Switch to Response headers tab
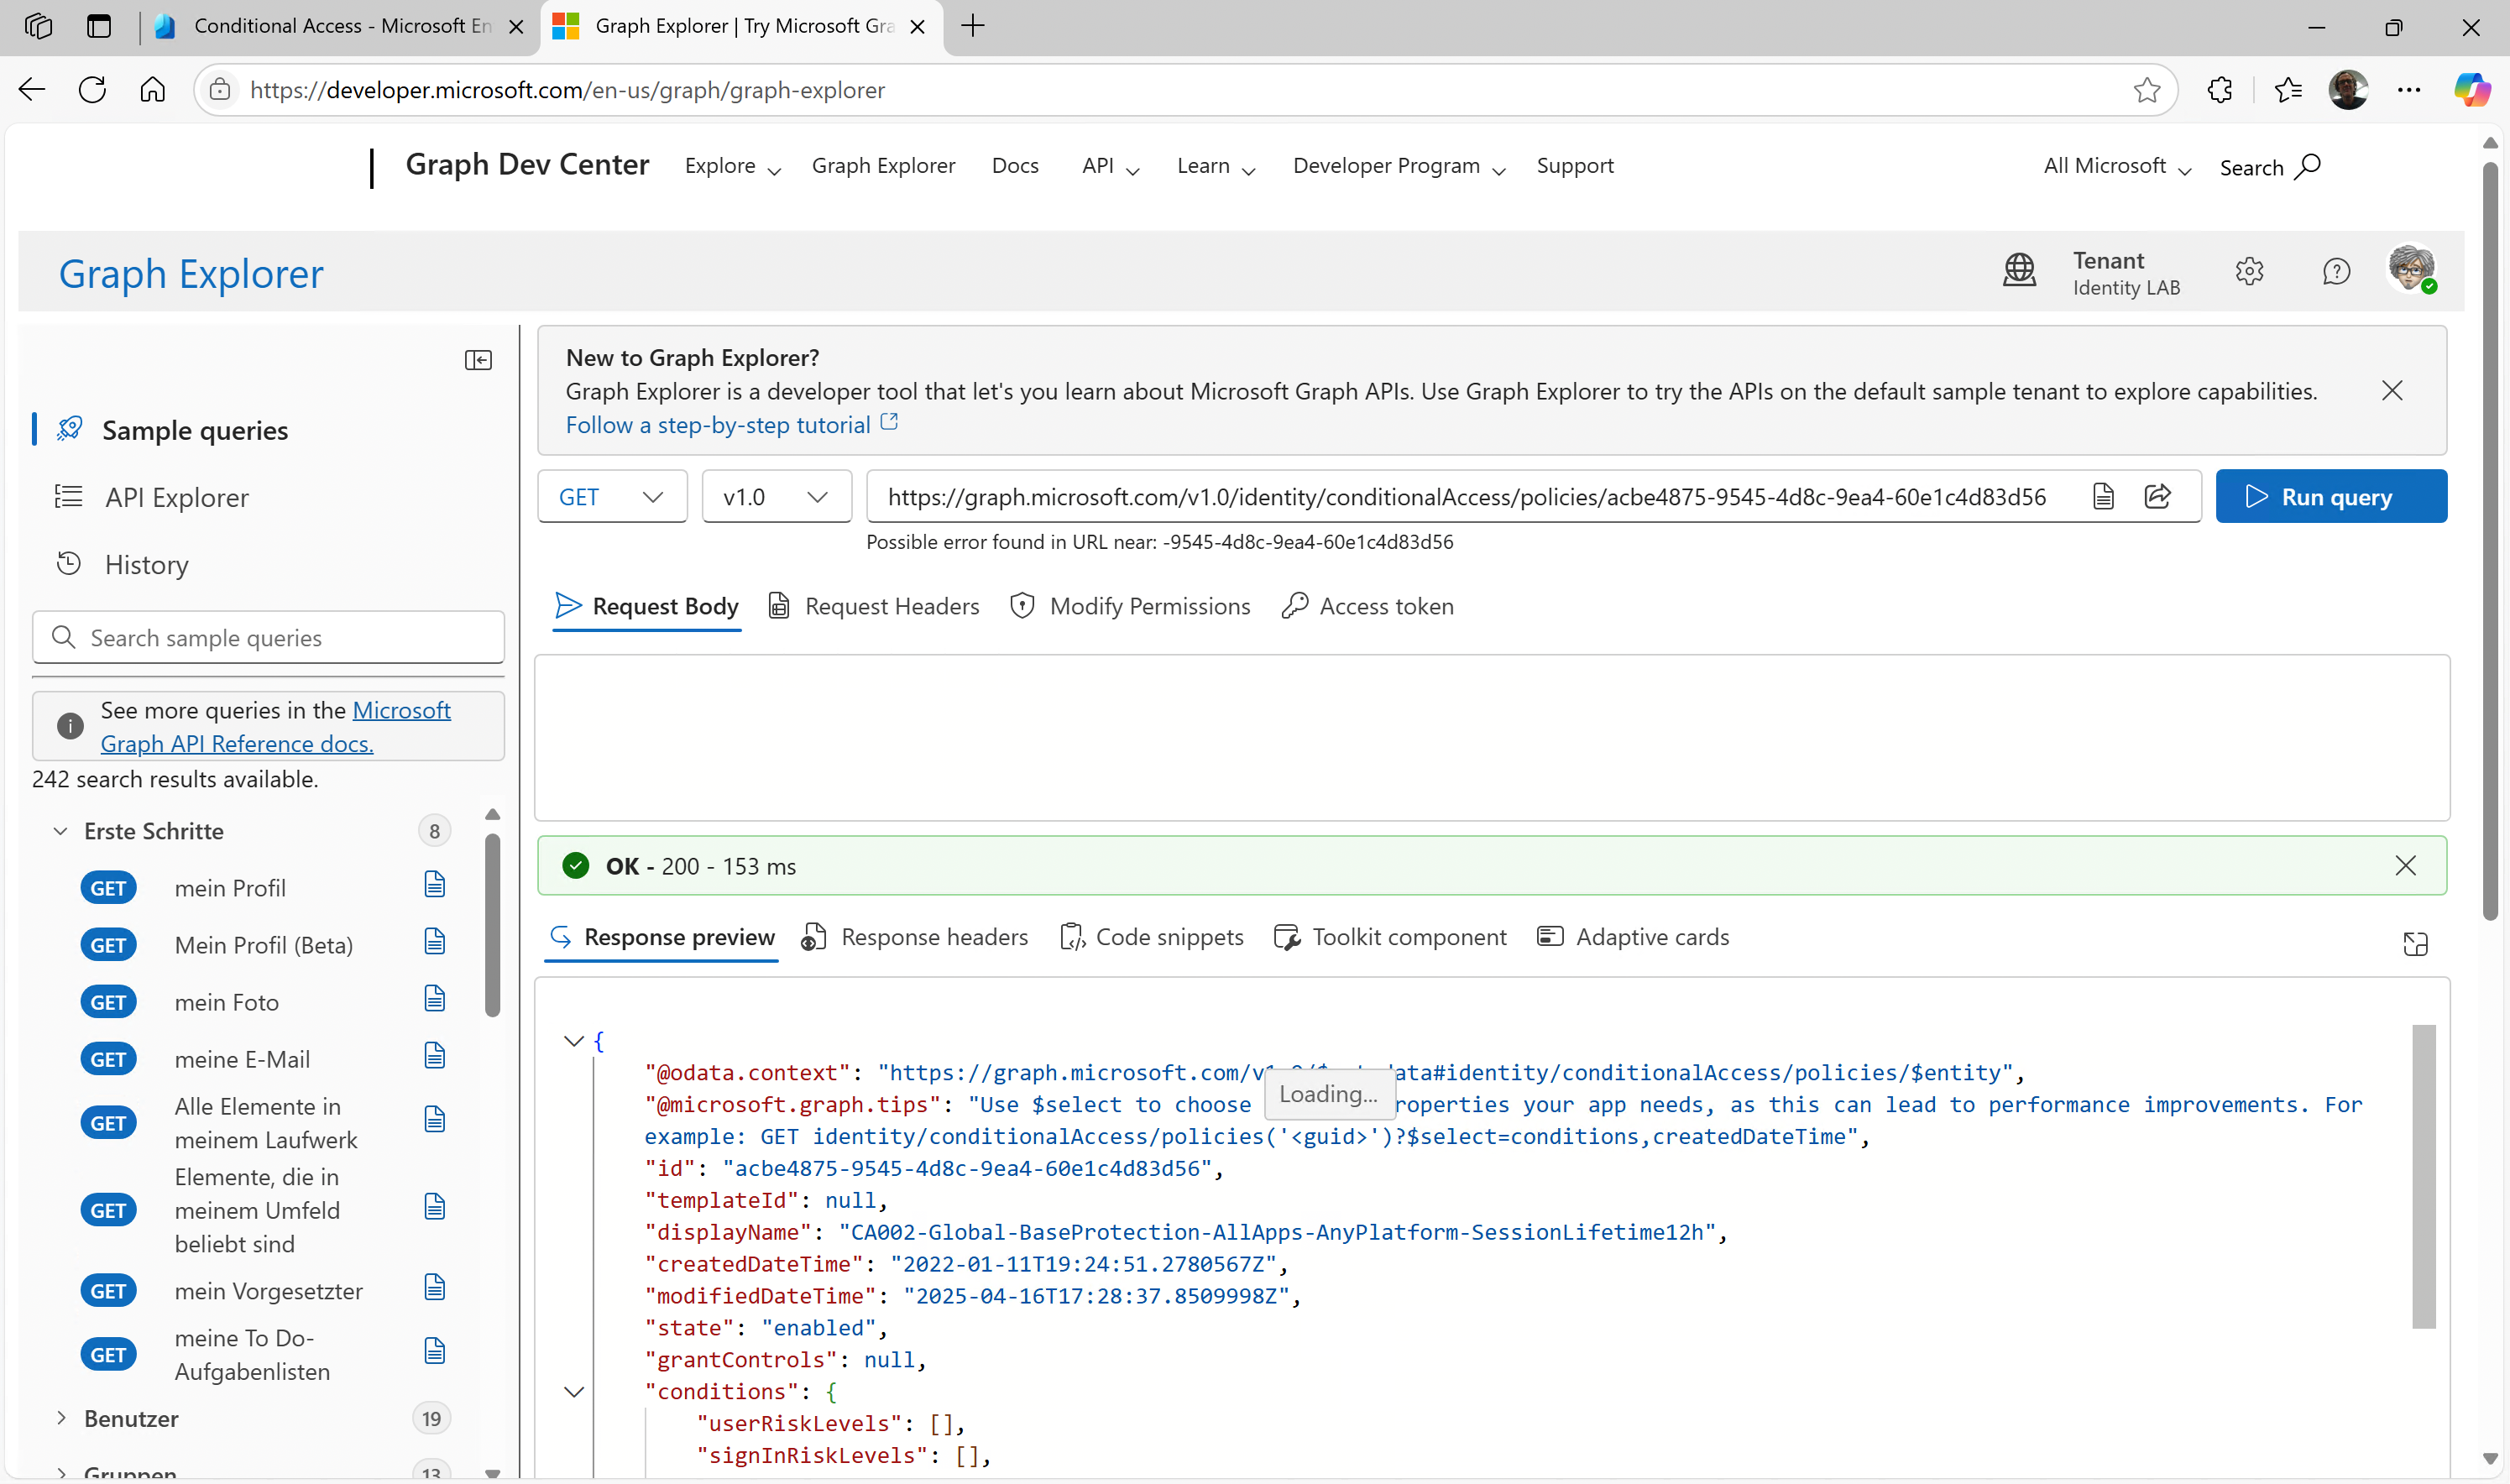2510x1484 pixels. click(914, 937)
